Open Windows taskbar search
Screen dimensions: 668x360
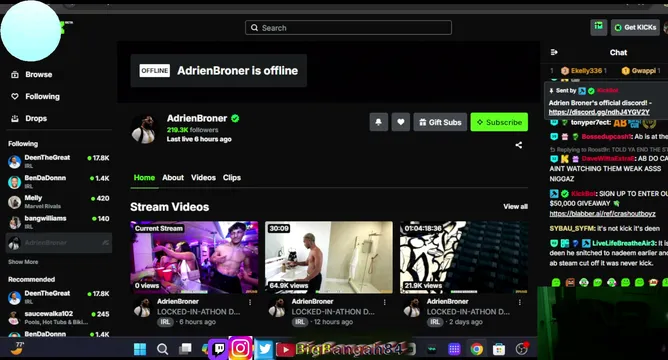click(162, 349)
